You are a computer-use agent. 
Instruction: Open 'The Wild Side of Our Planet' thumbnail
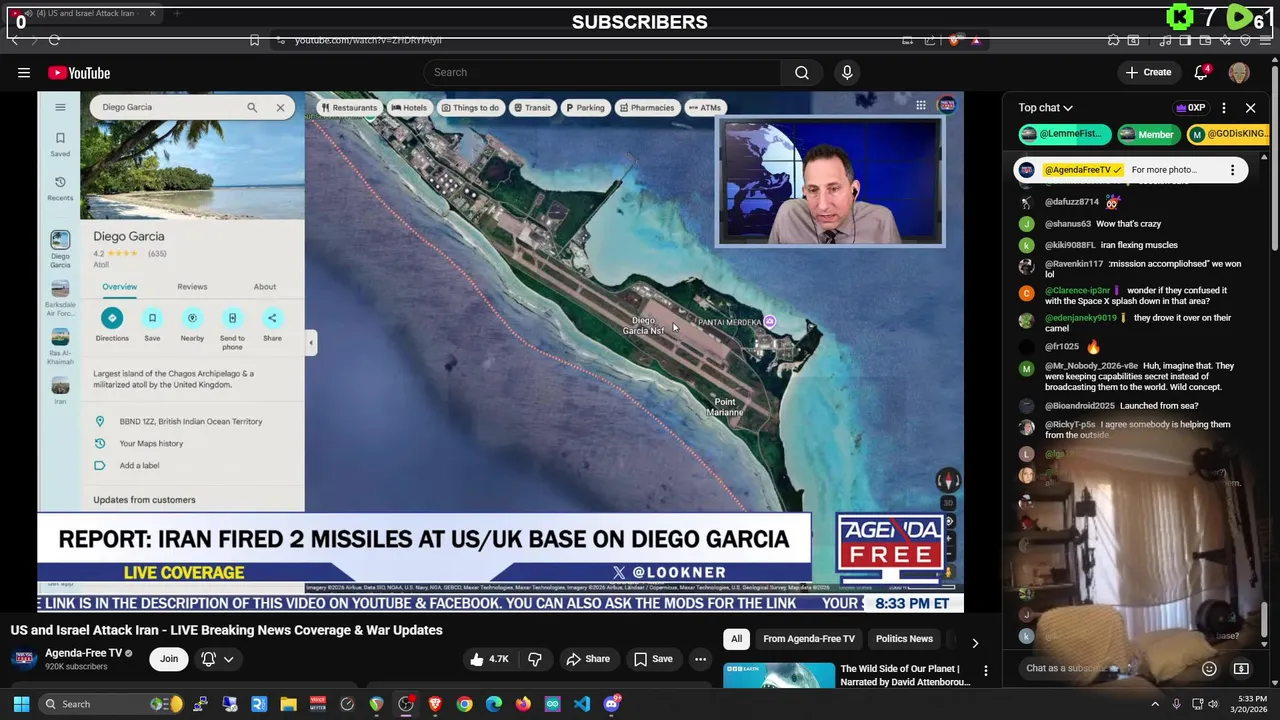click(779, 675)
